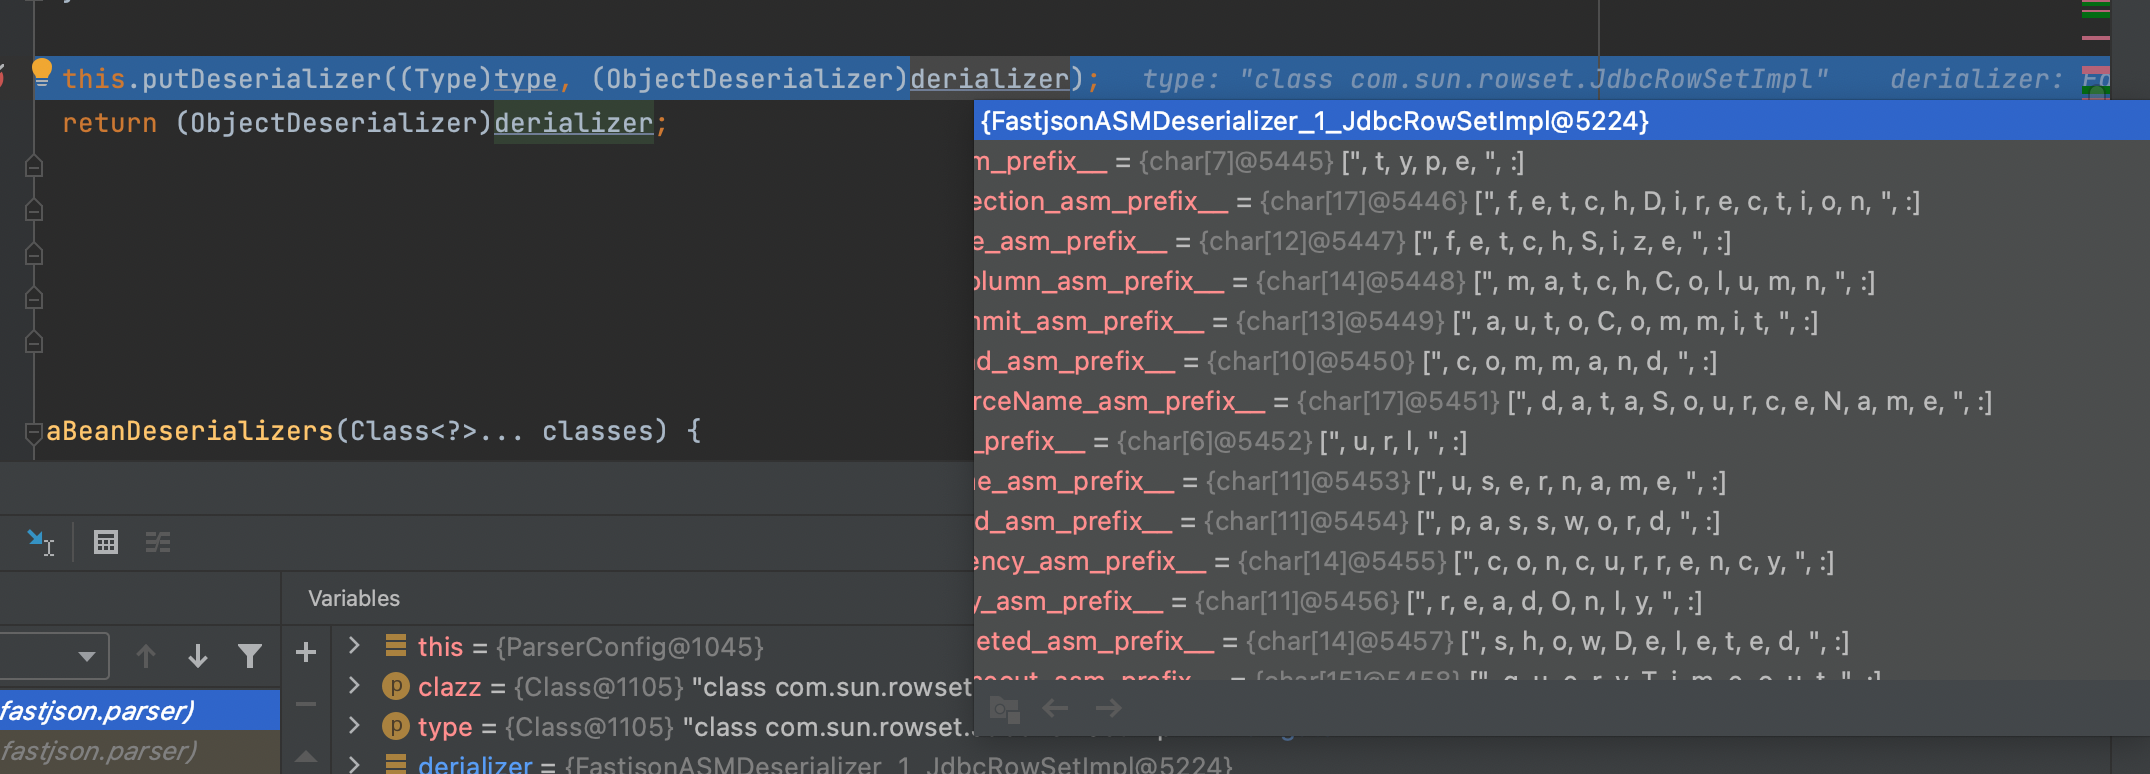The image size is (2150, 774).
Task: Select the char[7]@5445 type prefix row
Action: click(x=1562, y=161)
